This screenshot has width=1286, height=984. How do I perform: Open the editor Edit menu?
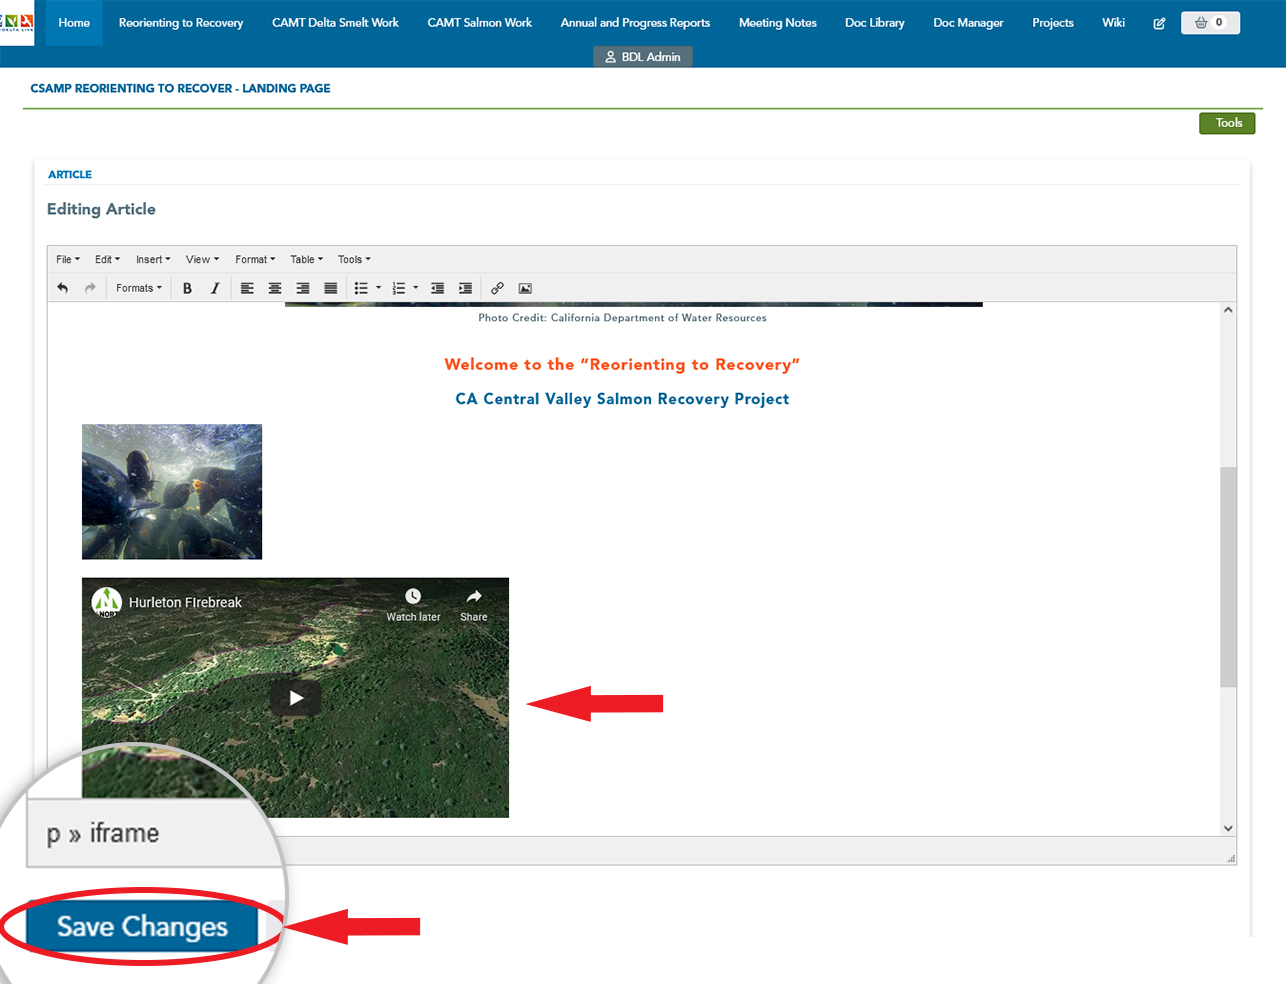107,259
